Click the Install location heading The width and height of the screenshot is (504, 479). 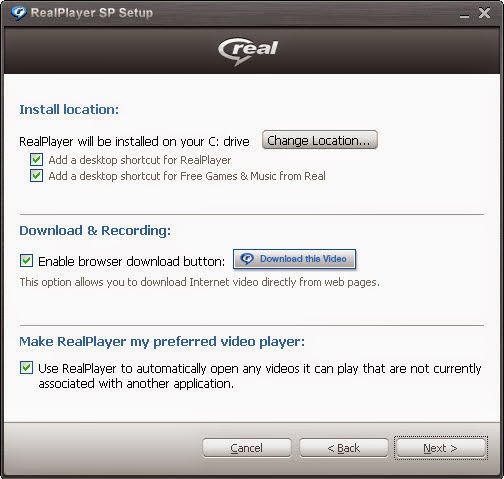coord(69,110)
